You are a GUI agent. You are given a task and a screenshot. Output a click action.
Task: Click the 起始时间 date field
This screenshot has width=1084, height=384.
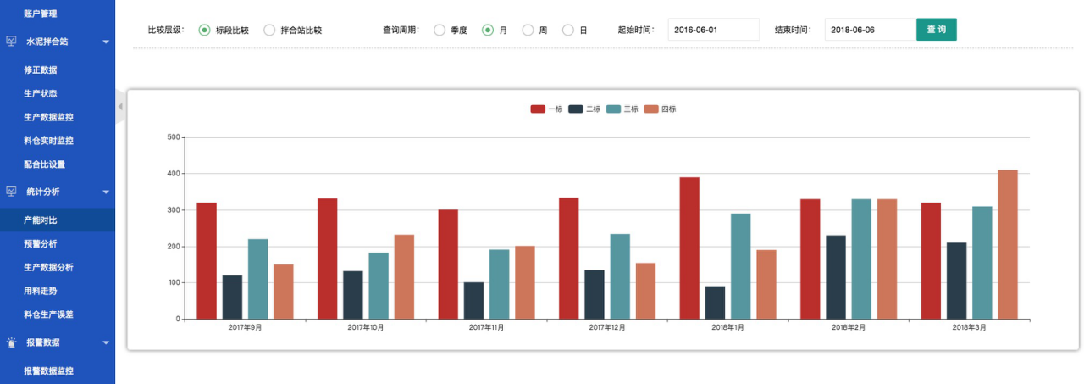(713, 30)
